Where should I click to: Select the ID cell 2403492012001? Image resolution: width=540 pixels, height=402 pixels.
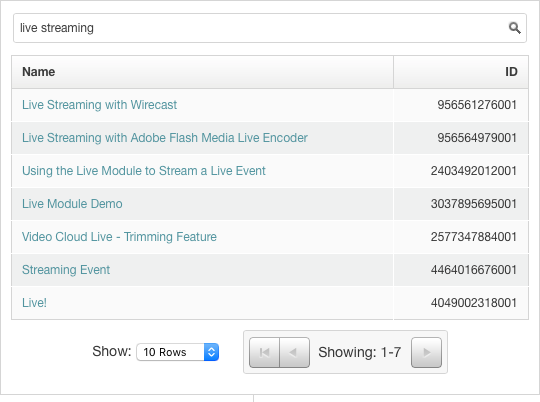coord(474,171)
